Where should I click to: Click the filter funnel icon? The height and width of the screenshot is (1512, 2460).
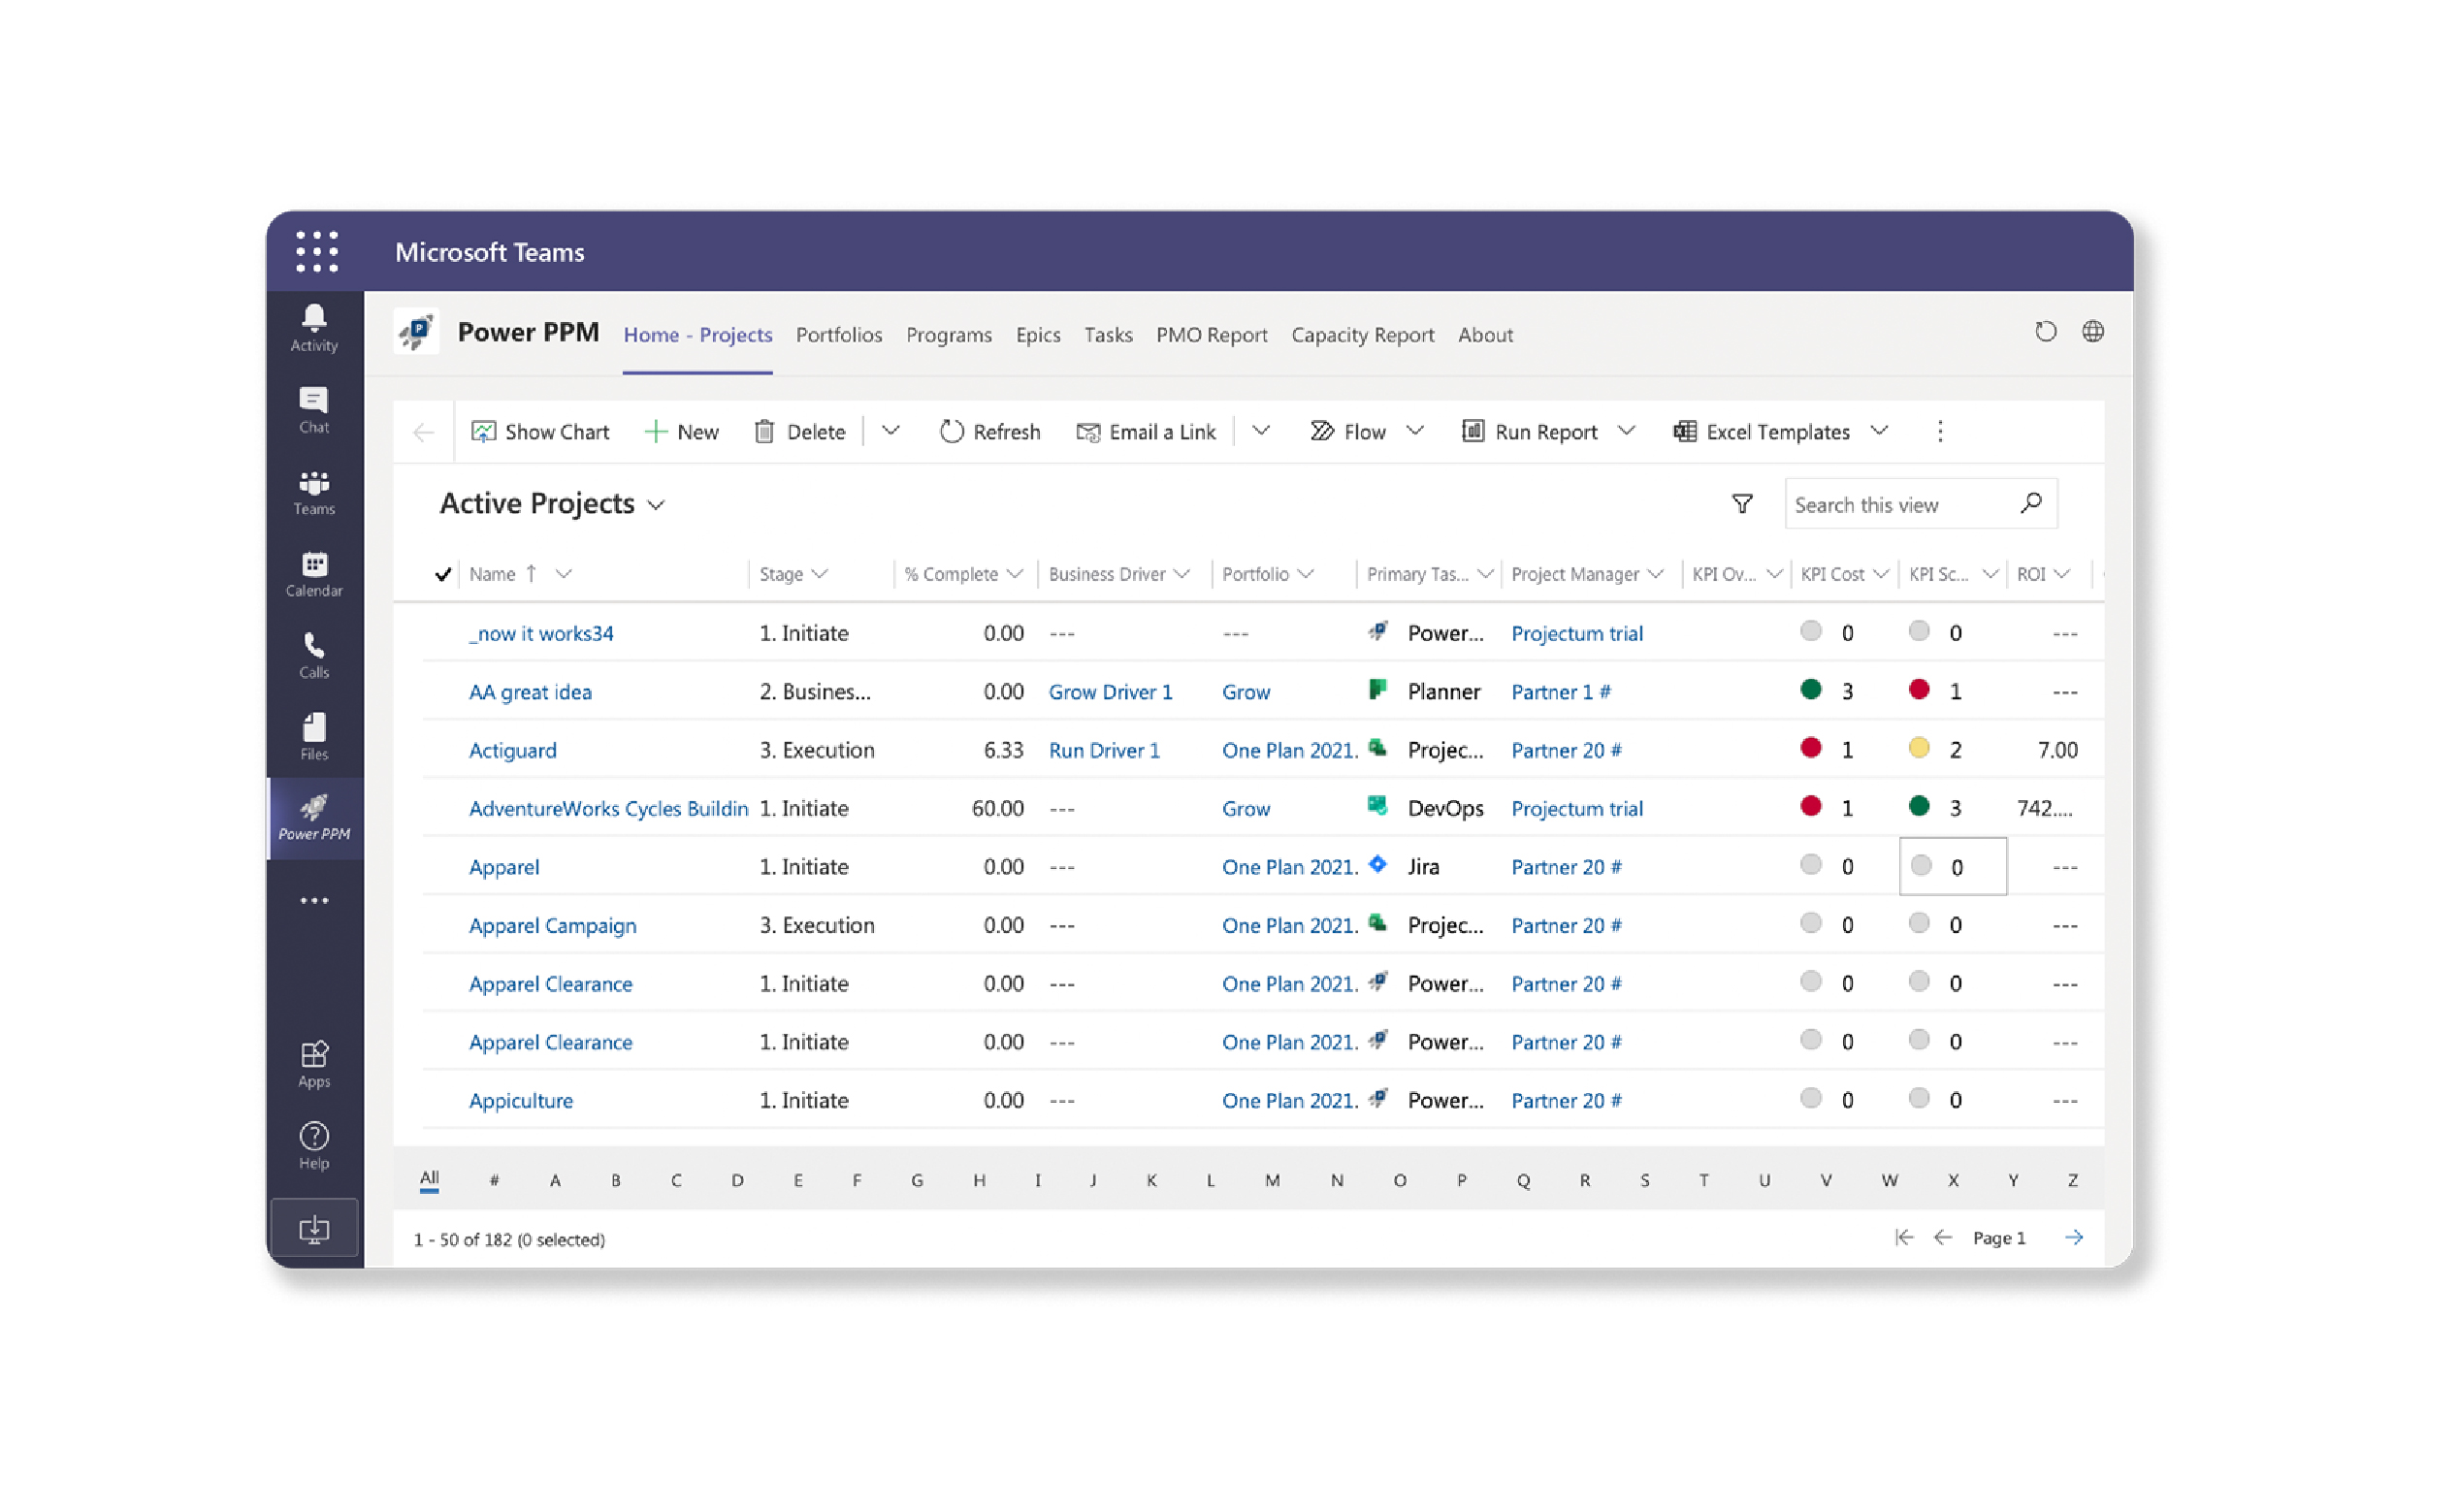coord(1741,504)
